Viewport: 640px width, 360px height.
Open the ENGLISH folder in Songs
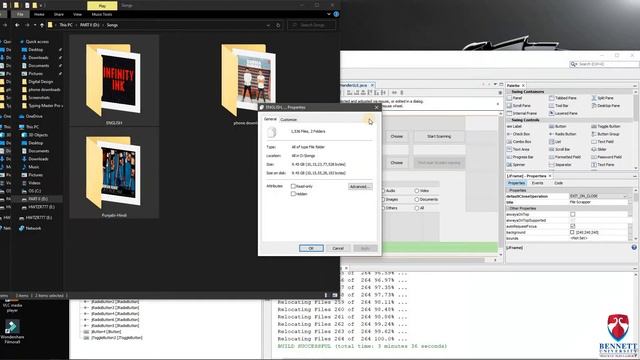tap(114, 80)
